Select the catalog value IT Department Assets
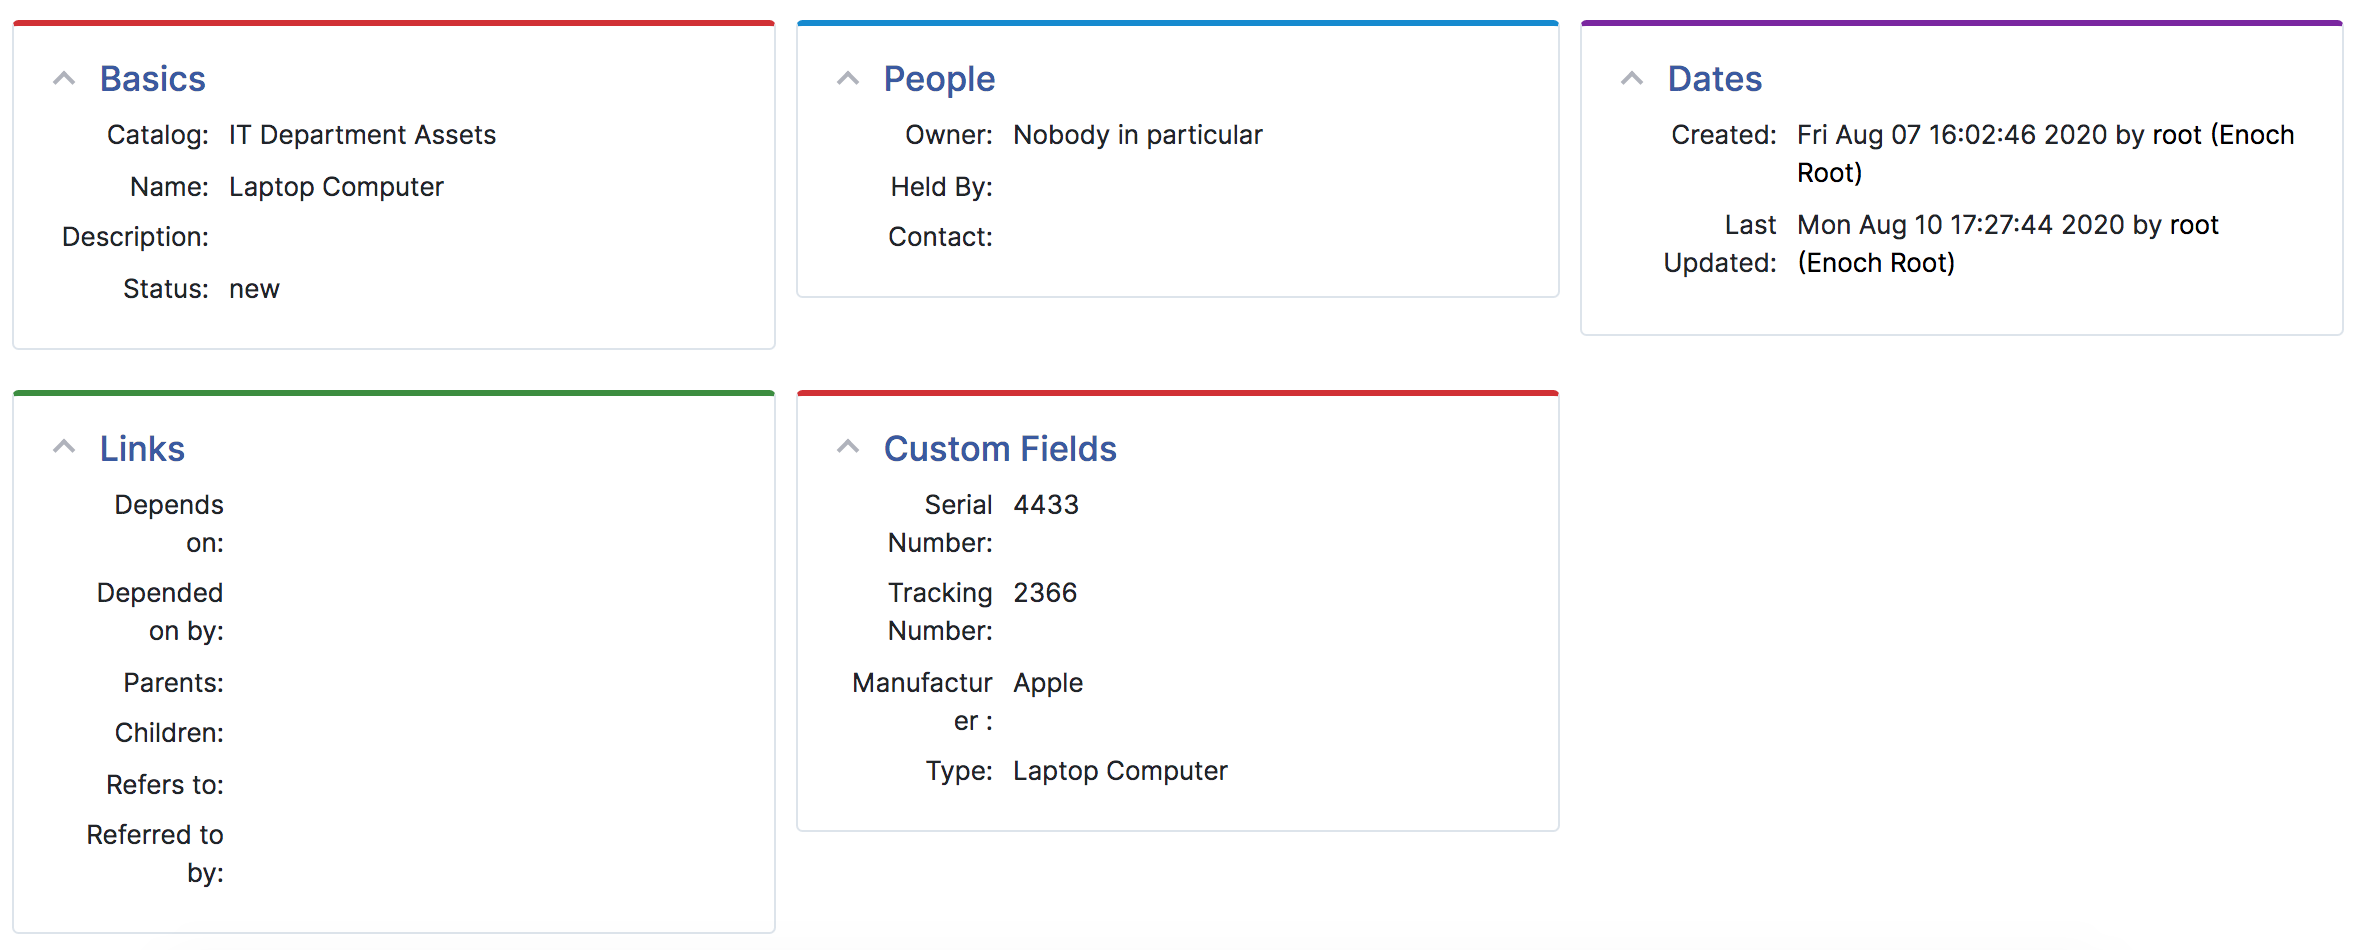Viewport: 2356px width, 950px height. coord(362,135)
